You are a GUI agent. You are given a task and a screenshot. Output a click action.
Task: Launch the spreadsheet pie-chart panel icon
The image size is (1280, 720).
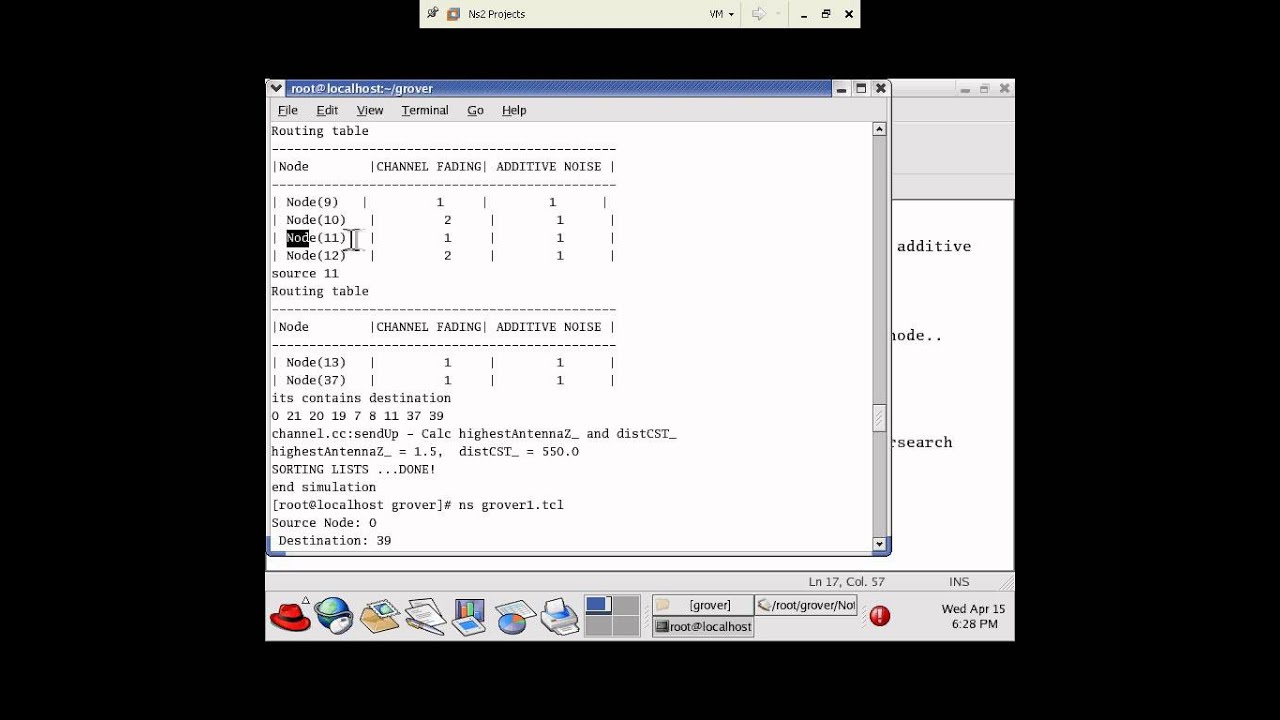click(514, 616)
